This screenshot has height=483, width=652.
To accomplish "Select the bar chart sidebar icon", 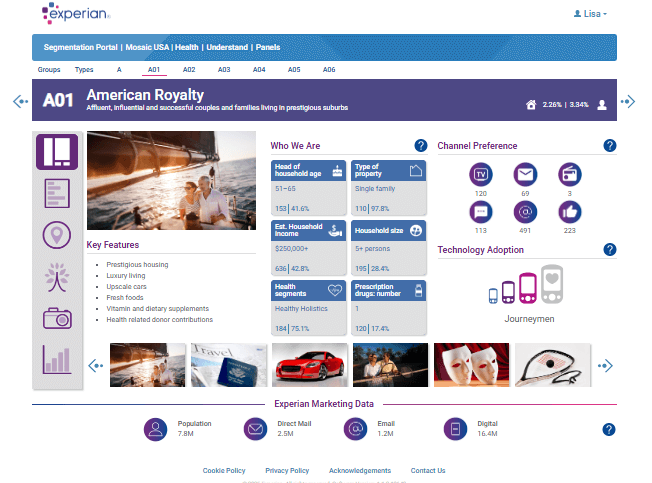I will (57, 358).
